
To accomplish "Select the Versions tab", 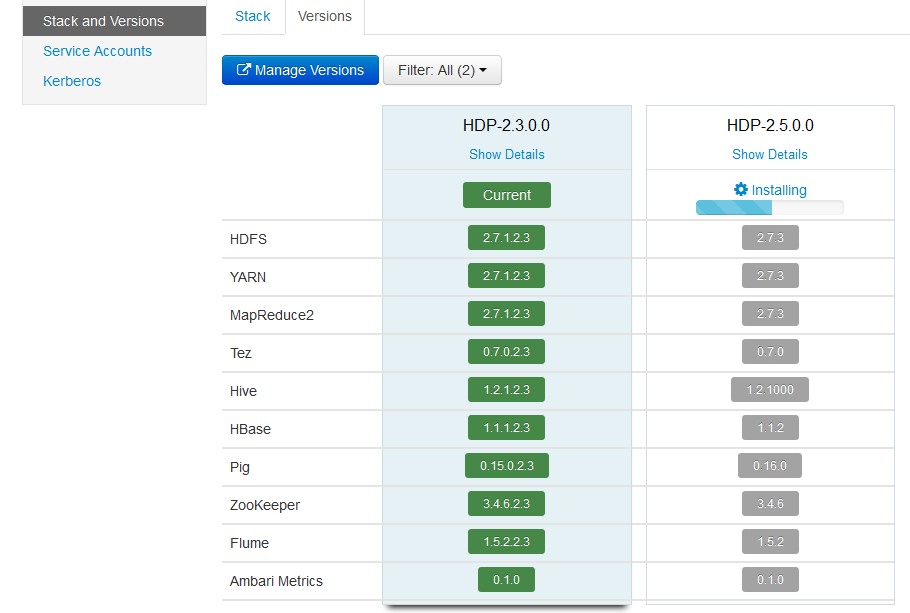I will pos(325,16).
